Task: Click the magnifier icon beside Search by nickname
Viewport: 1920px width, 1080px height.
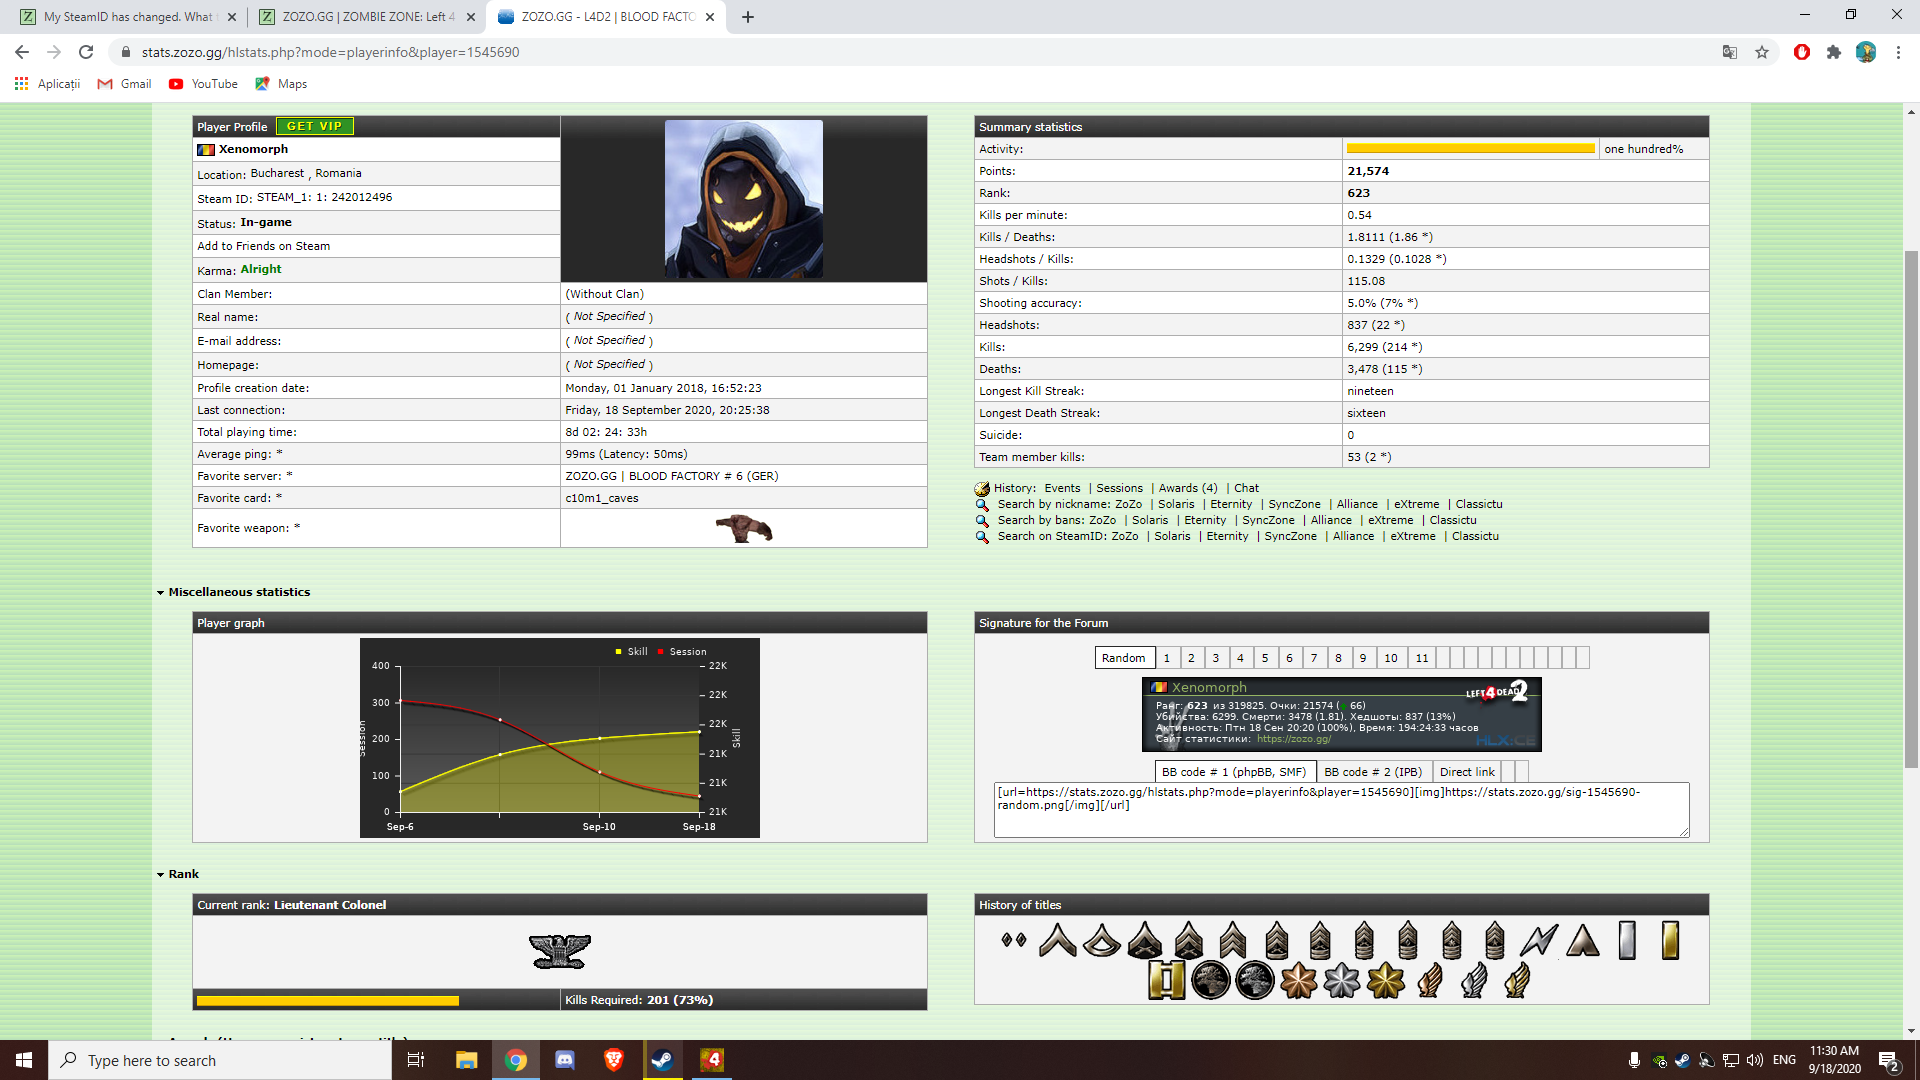Action: point(982,505)
